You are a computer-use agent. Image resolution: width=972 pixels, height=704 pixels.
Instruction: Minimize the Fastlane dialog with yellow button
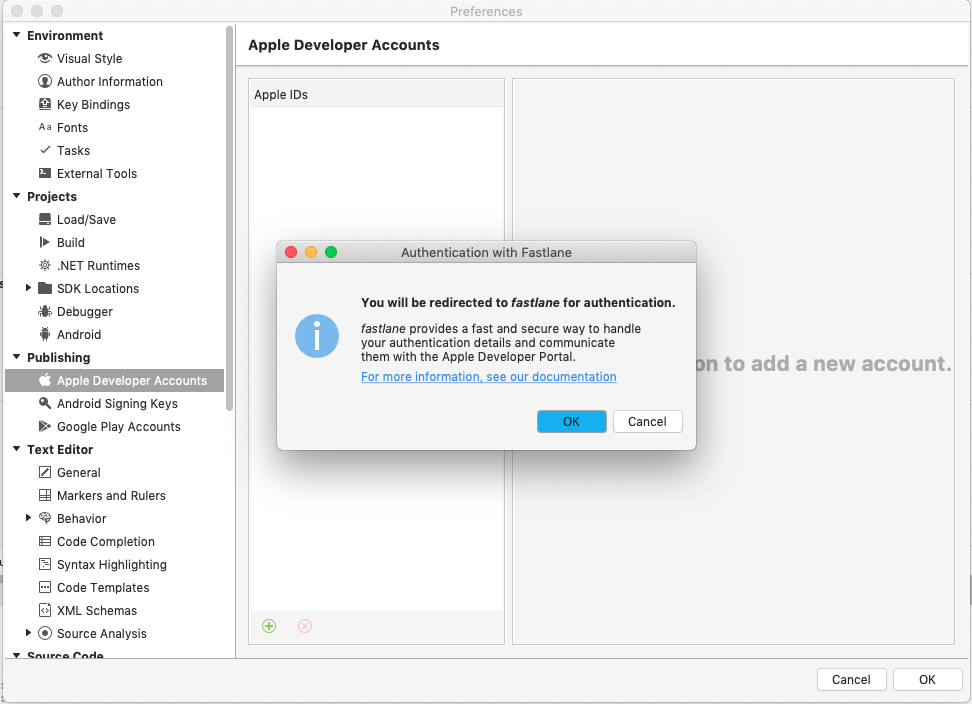(x=311, y=252)
